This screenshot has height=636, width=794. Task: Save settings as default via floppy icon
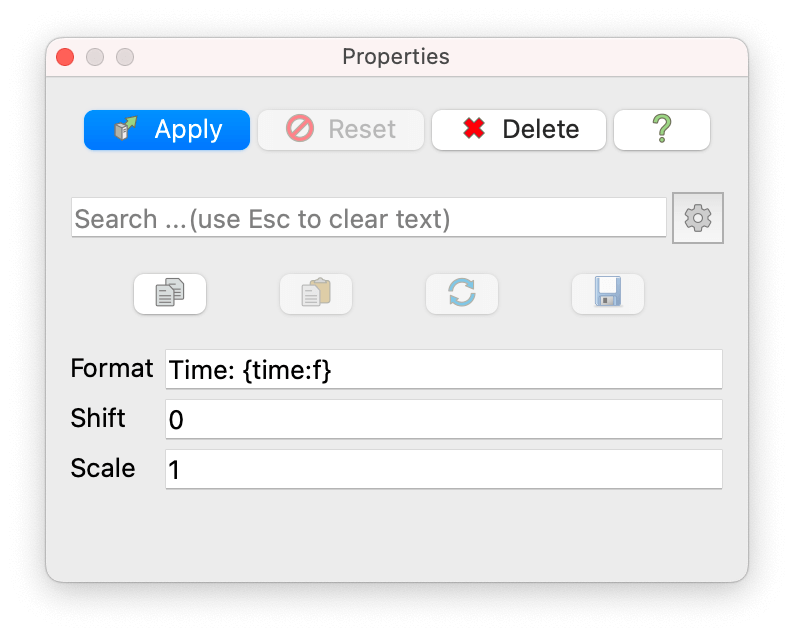click(x=608, y=293)
